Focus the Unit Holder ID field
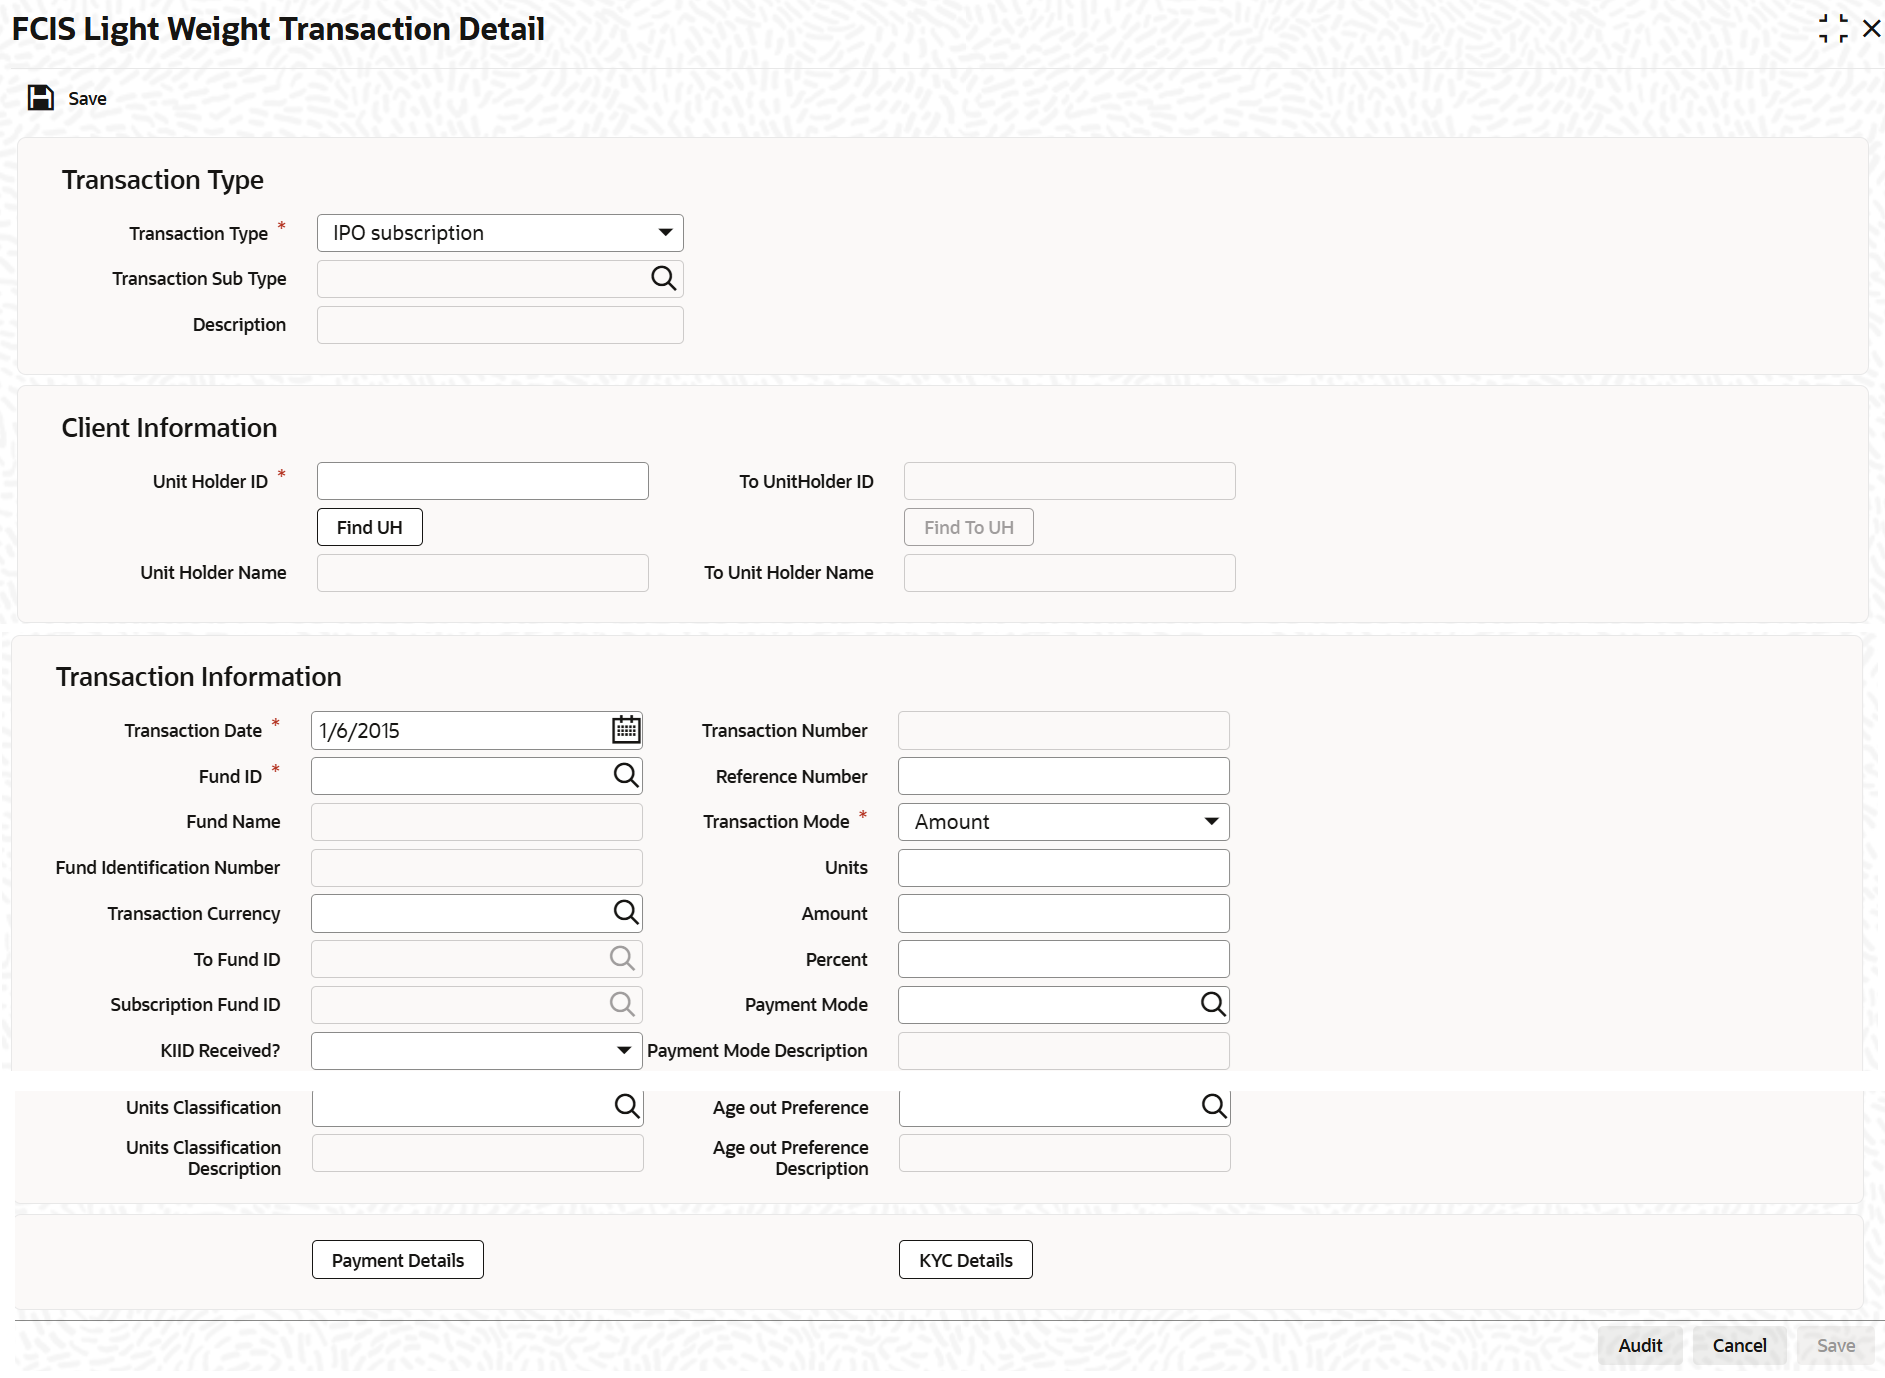1885x1378 pixels. click(x=483, y=481)
